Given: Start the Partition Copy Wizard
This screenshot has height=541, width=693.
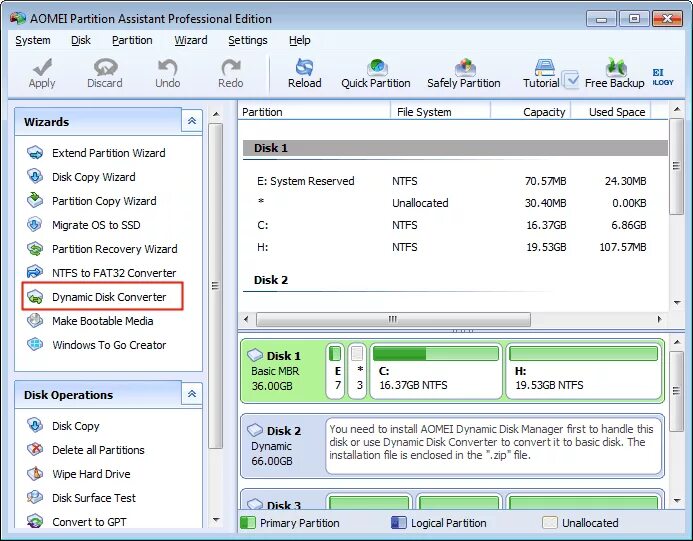Looking at the screenshot, I should [104, 201].
